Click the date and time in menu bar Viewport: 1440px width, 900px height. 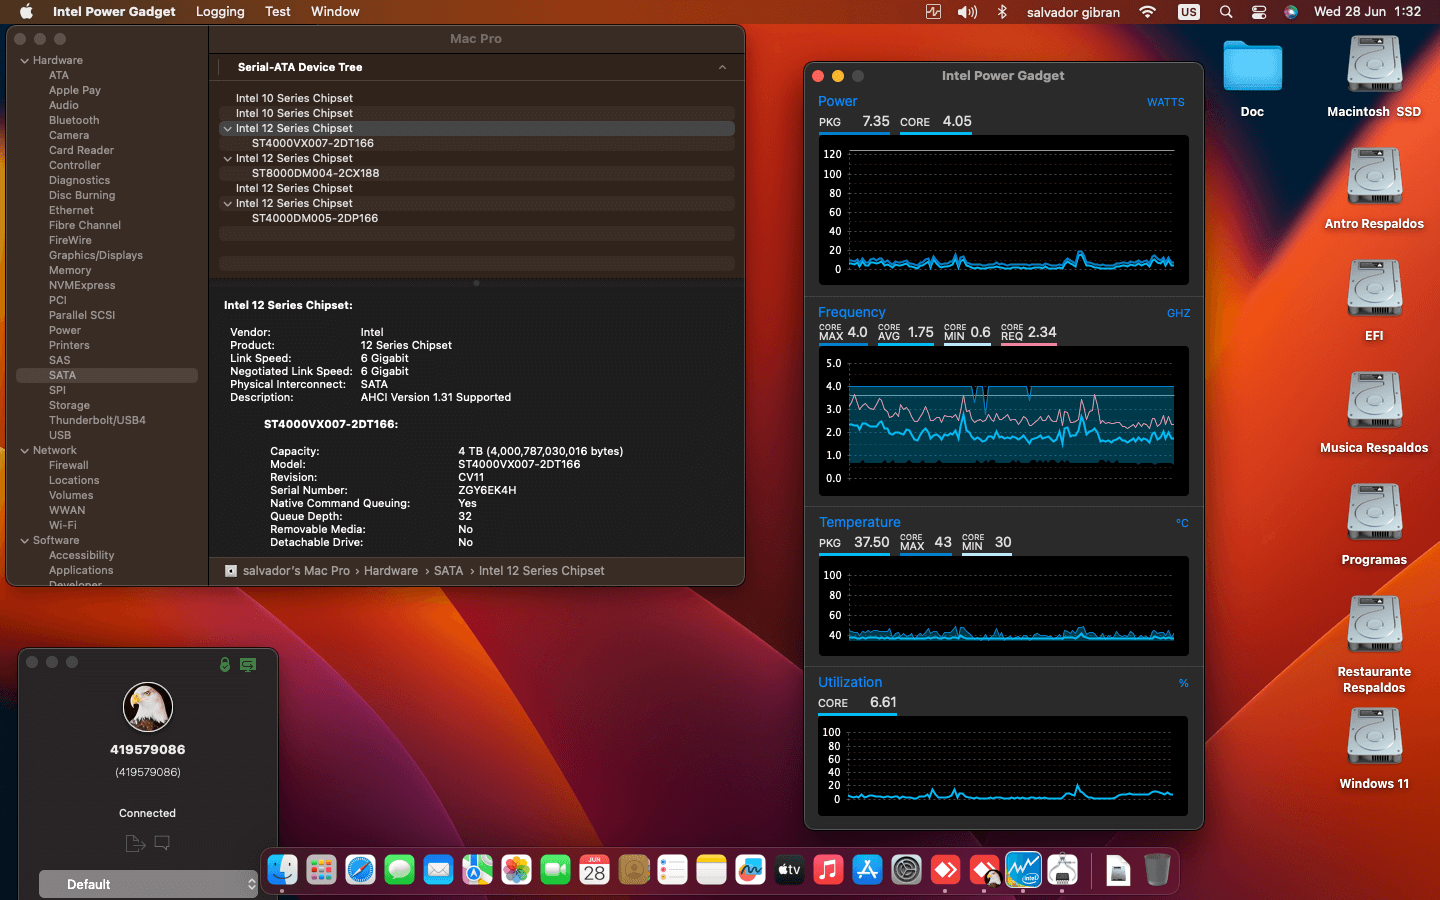tap(1367, 12)
